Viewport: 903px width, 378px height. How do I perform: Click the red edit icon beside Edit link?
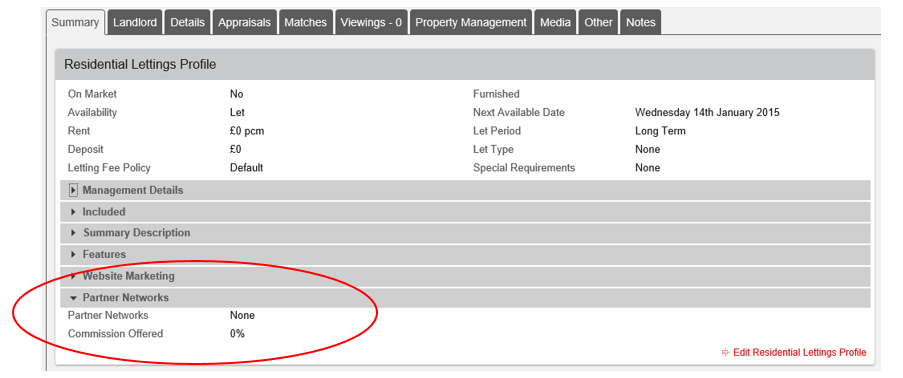(x=725, y=352)
